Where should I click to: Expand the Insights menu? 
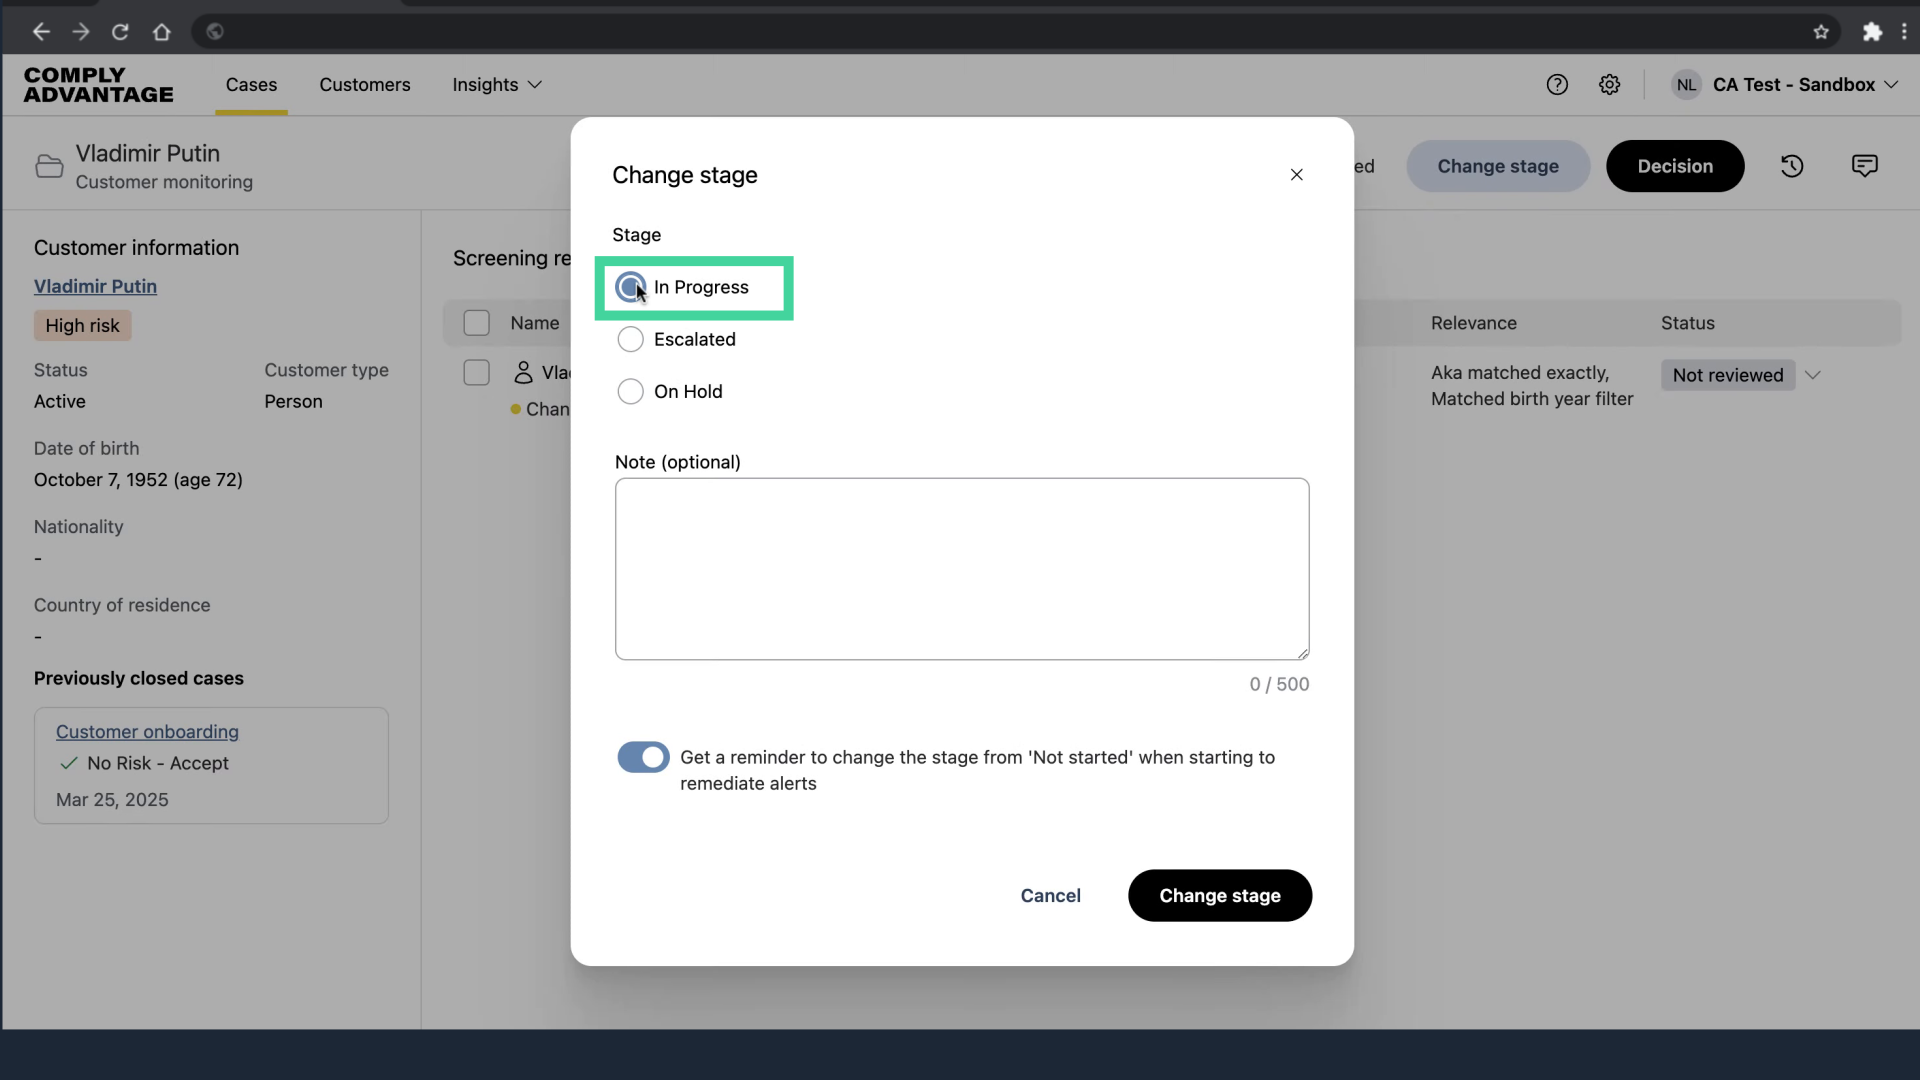coord(497,85)
